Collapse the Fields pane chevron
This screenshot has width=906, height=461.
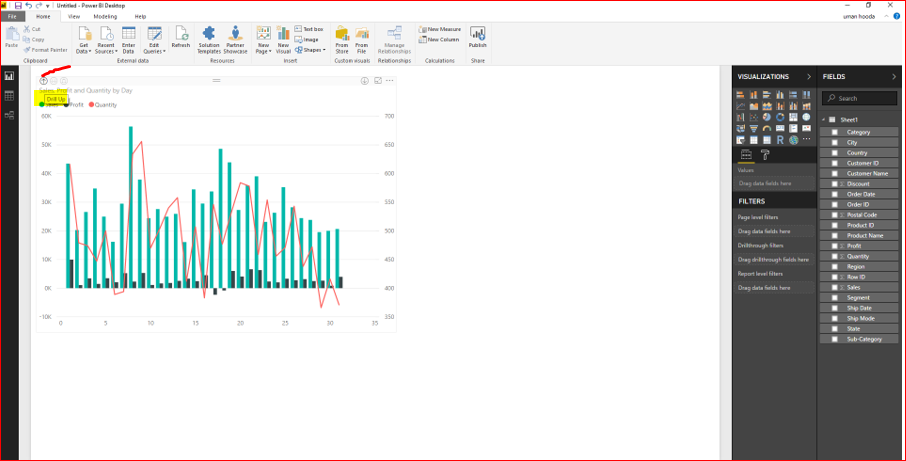point(894,76)
